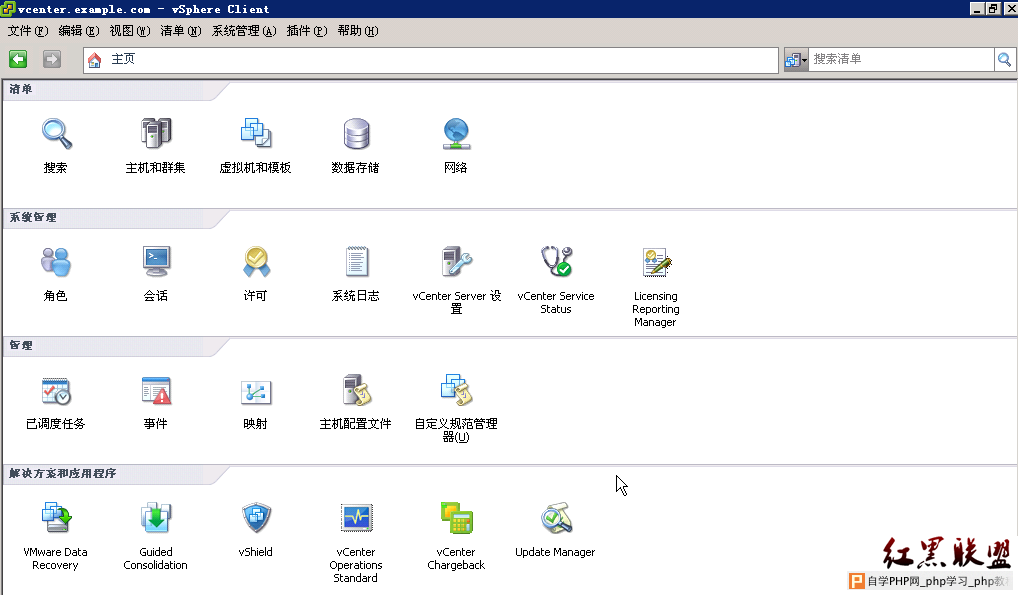Open 许可 Licensing icon
This screenshot has height=595, width=1018.
(256, 262)
